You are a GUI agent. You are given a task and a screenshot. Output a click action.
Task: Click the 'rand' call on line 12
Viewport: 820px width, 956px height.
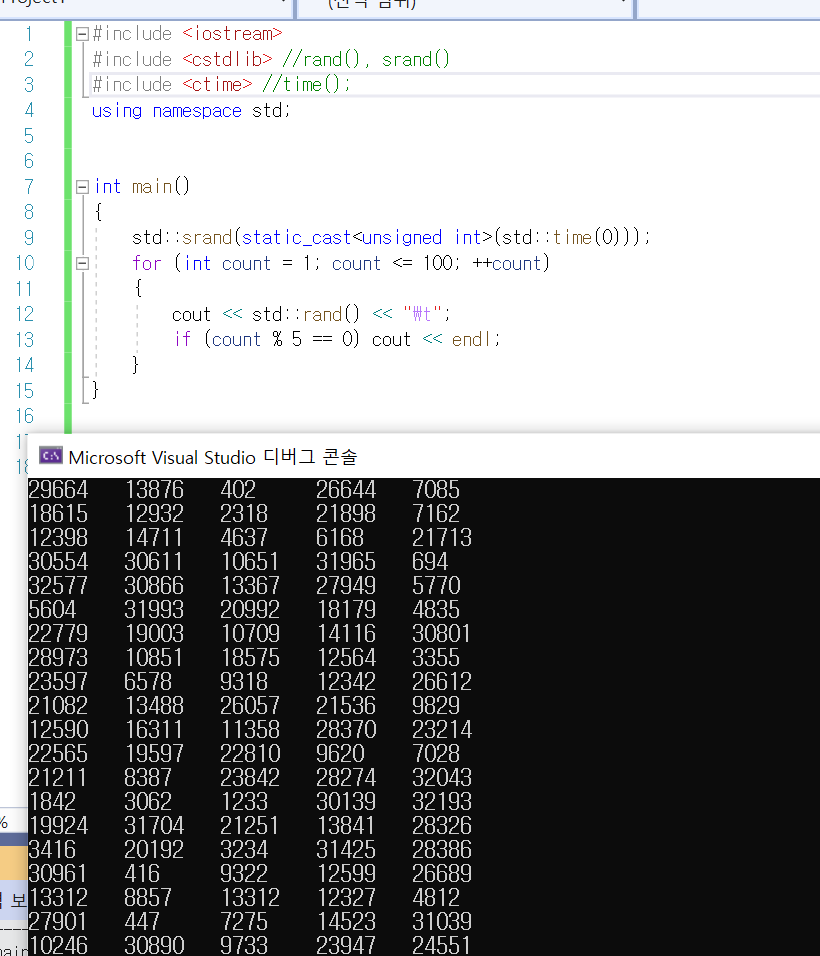pyautogui.click(x=323, y=314)
